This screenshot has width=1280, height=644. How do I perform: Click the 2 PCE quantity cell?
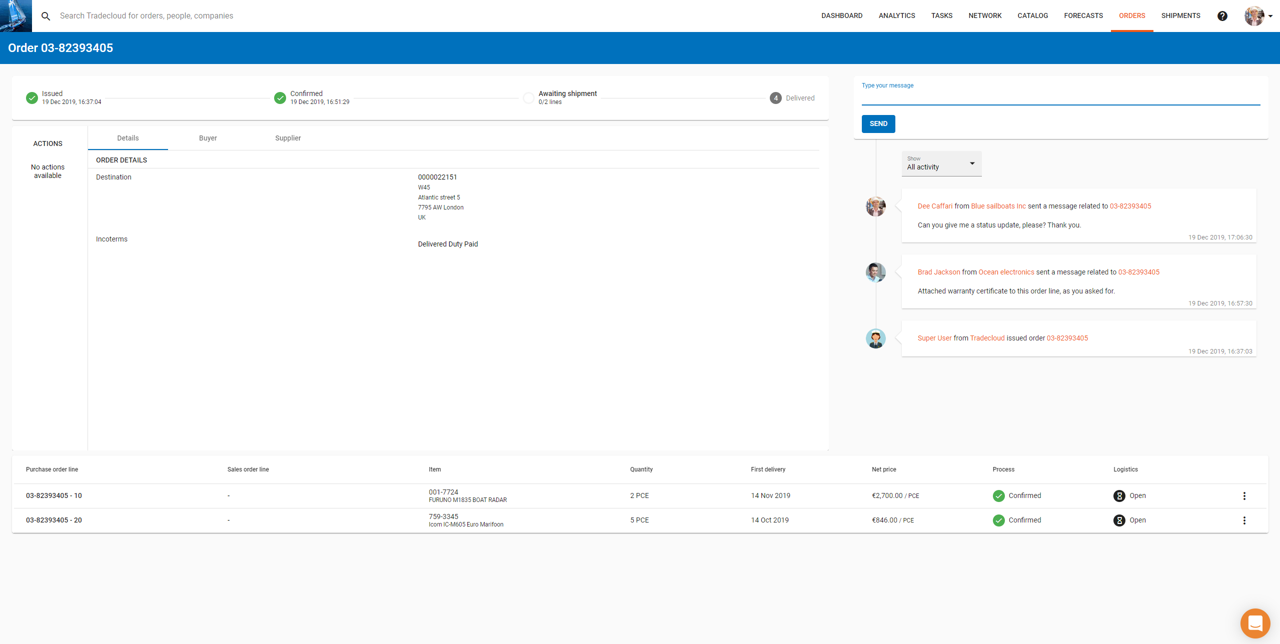click(x=639, y=496)
